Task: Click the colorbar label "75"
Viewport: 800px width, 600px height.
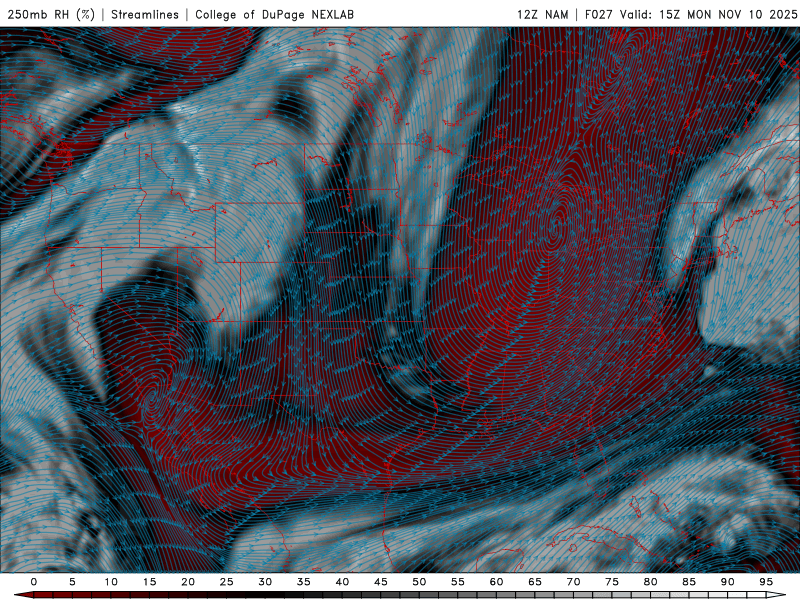Action: click(x=612, y=582)
